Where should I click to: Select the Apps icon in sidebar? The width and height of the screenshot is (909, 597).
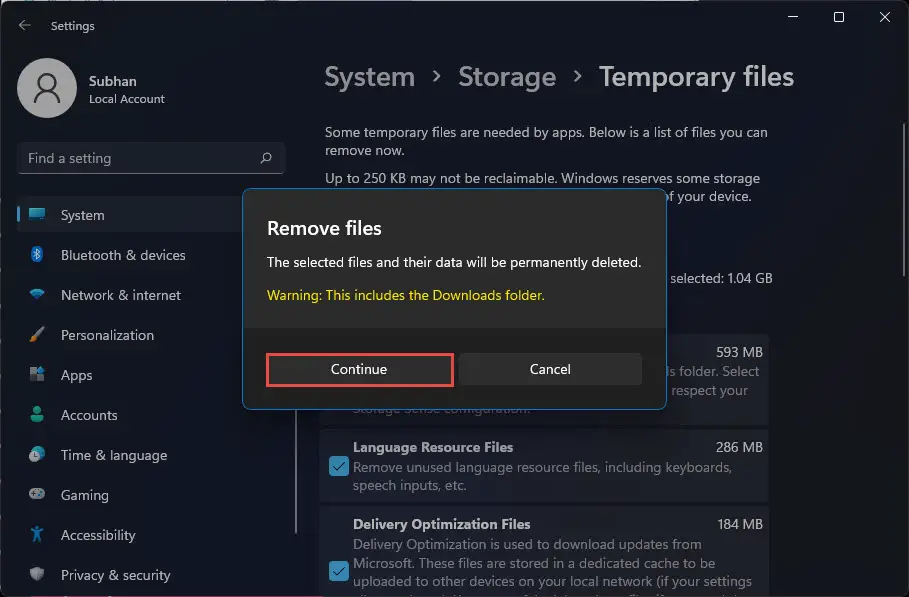click(x=37, y=374)
